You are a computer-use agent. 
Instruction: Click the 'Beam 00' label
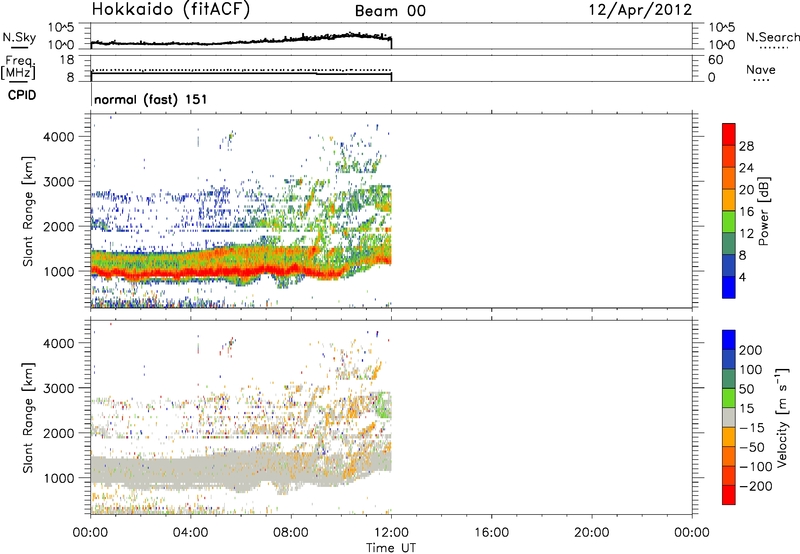pyautogui.click(x=390, y=11)
